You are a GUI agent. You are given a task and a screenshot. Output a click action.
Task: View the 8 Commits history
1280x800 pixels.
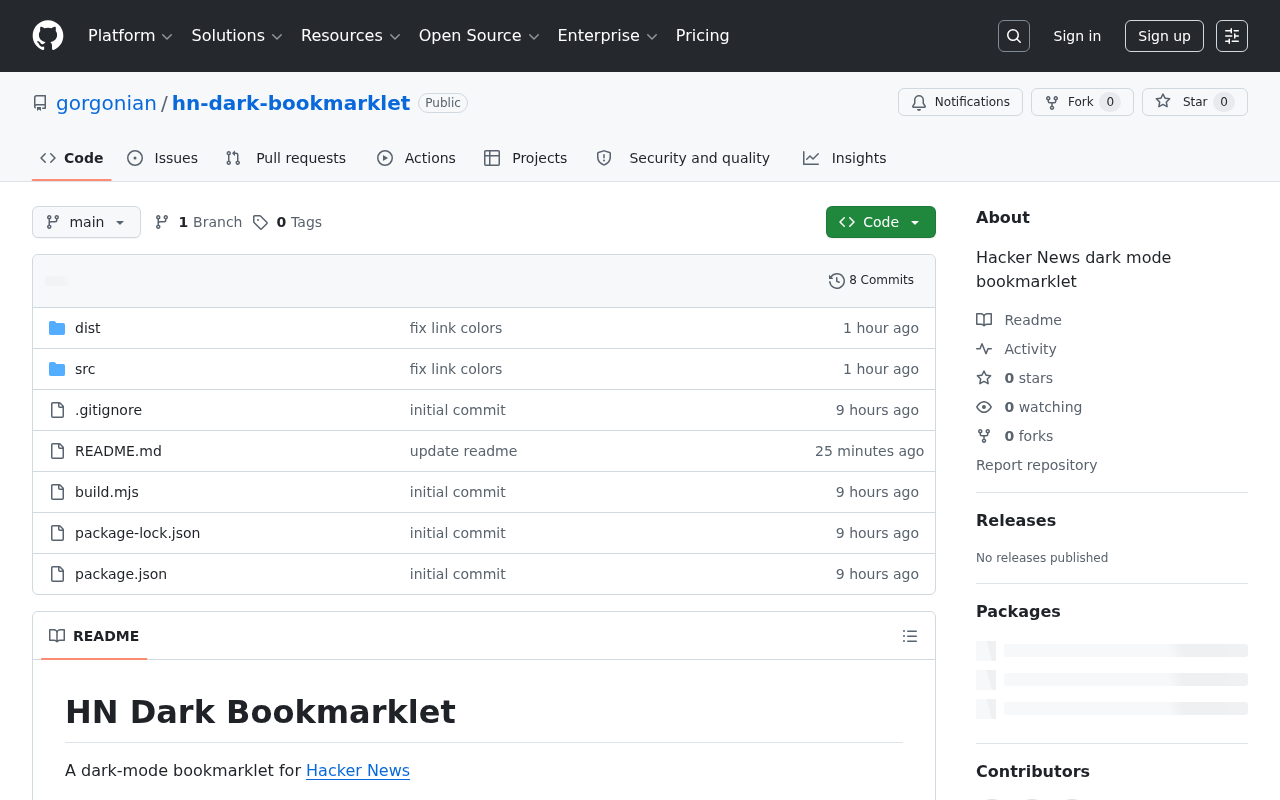pos(872,281)
